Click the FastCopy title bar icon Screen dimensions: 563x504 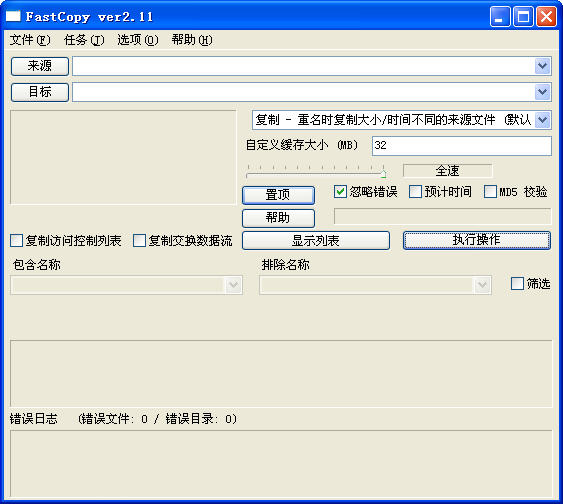(x=13, y=16)
